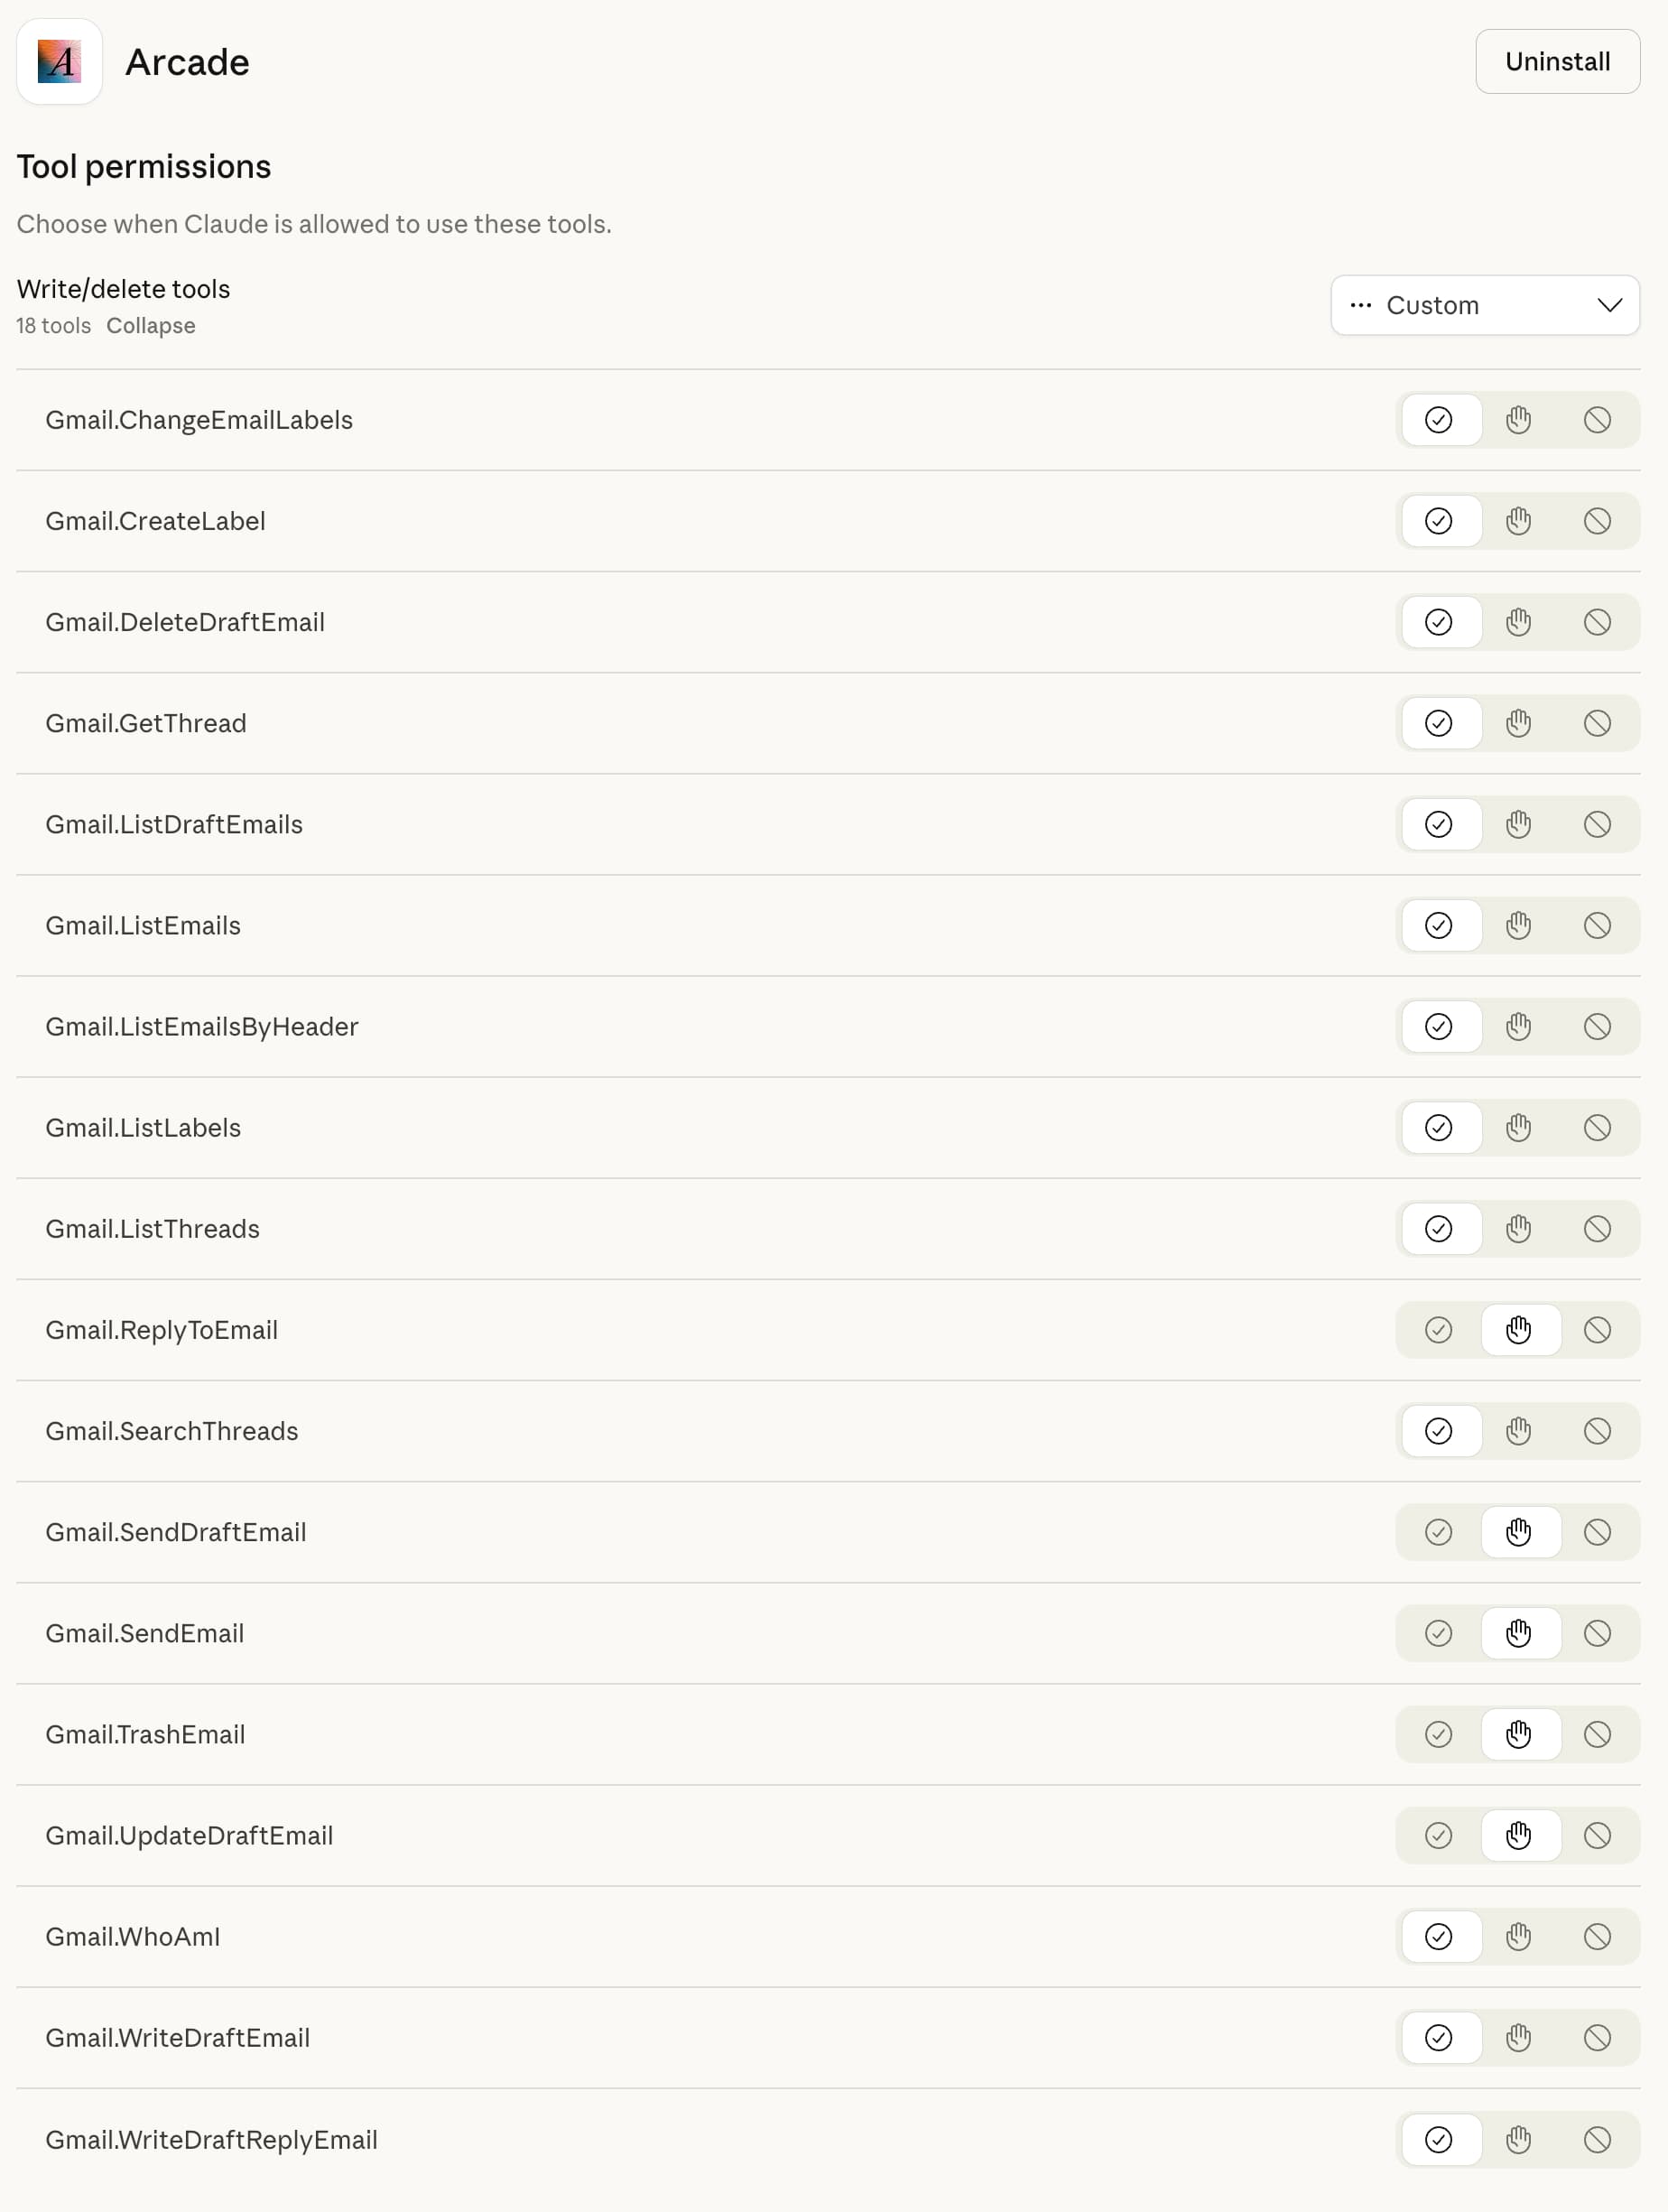Click the Gmail.ListEmailsByHeader tool name
Image resolution: width=1668 pixels, height=2212 pixels.
[202, 1026]
